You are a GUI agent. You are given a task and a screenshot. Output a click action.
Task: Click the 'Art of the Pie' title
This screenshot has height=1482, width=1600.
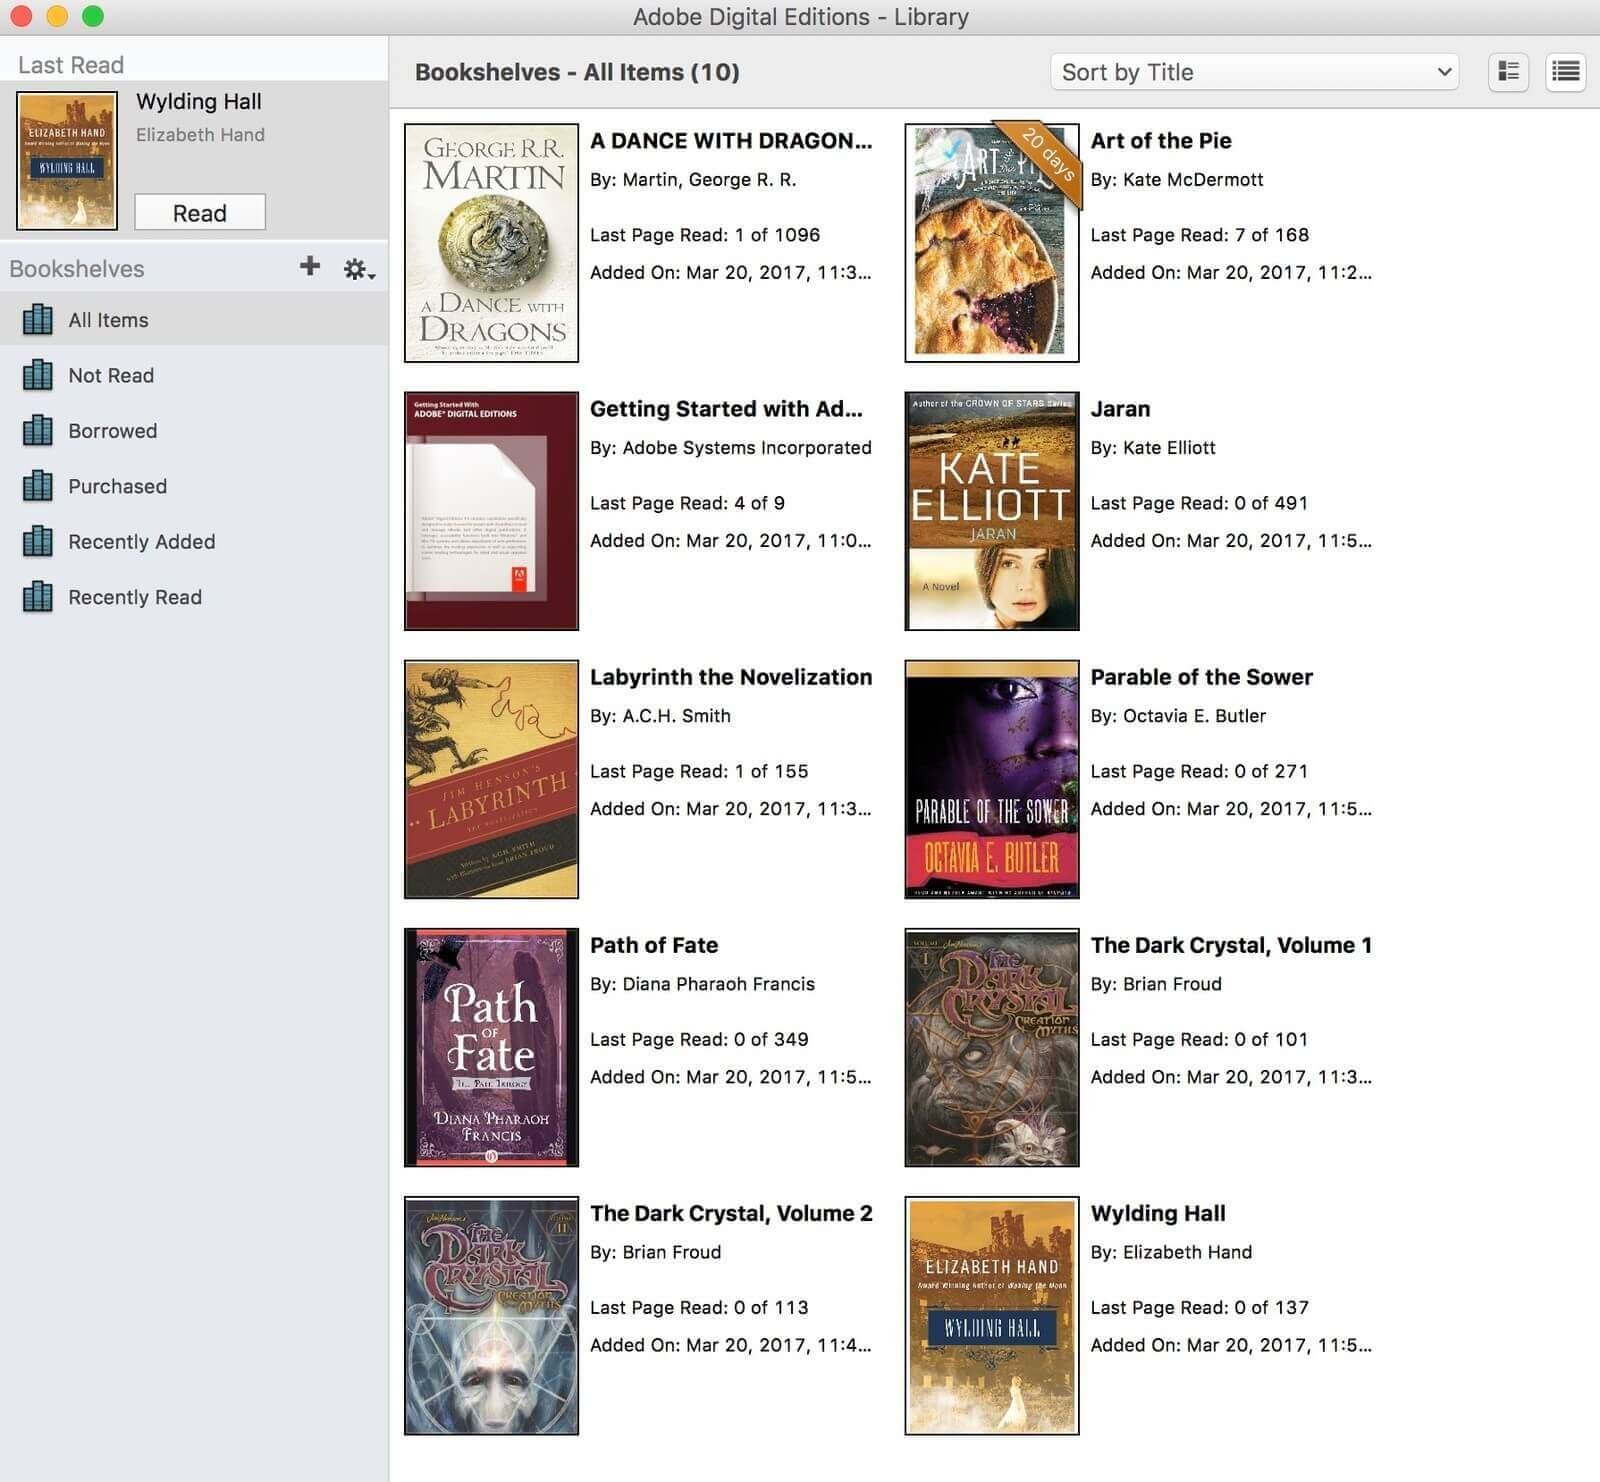click(1161, 141)
